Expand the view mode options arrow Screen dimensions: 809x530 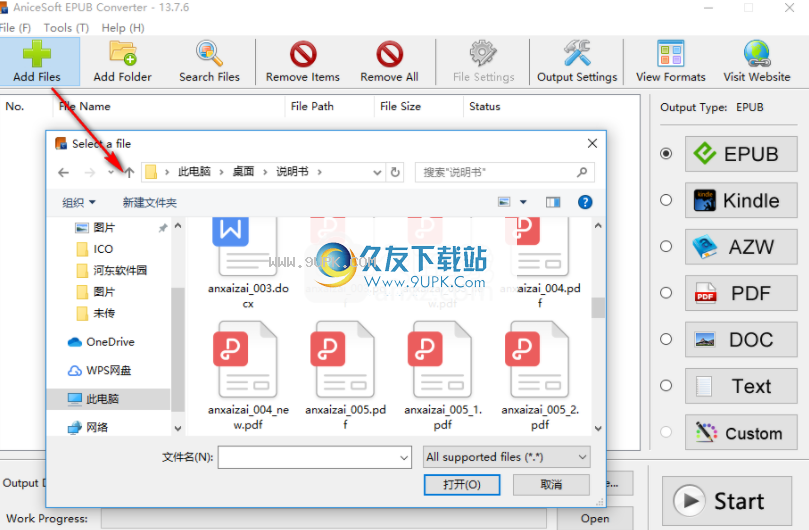tap(523, 202)
